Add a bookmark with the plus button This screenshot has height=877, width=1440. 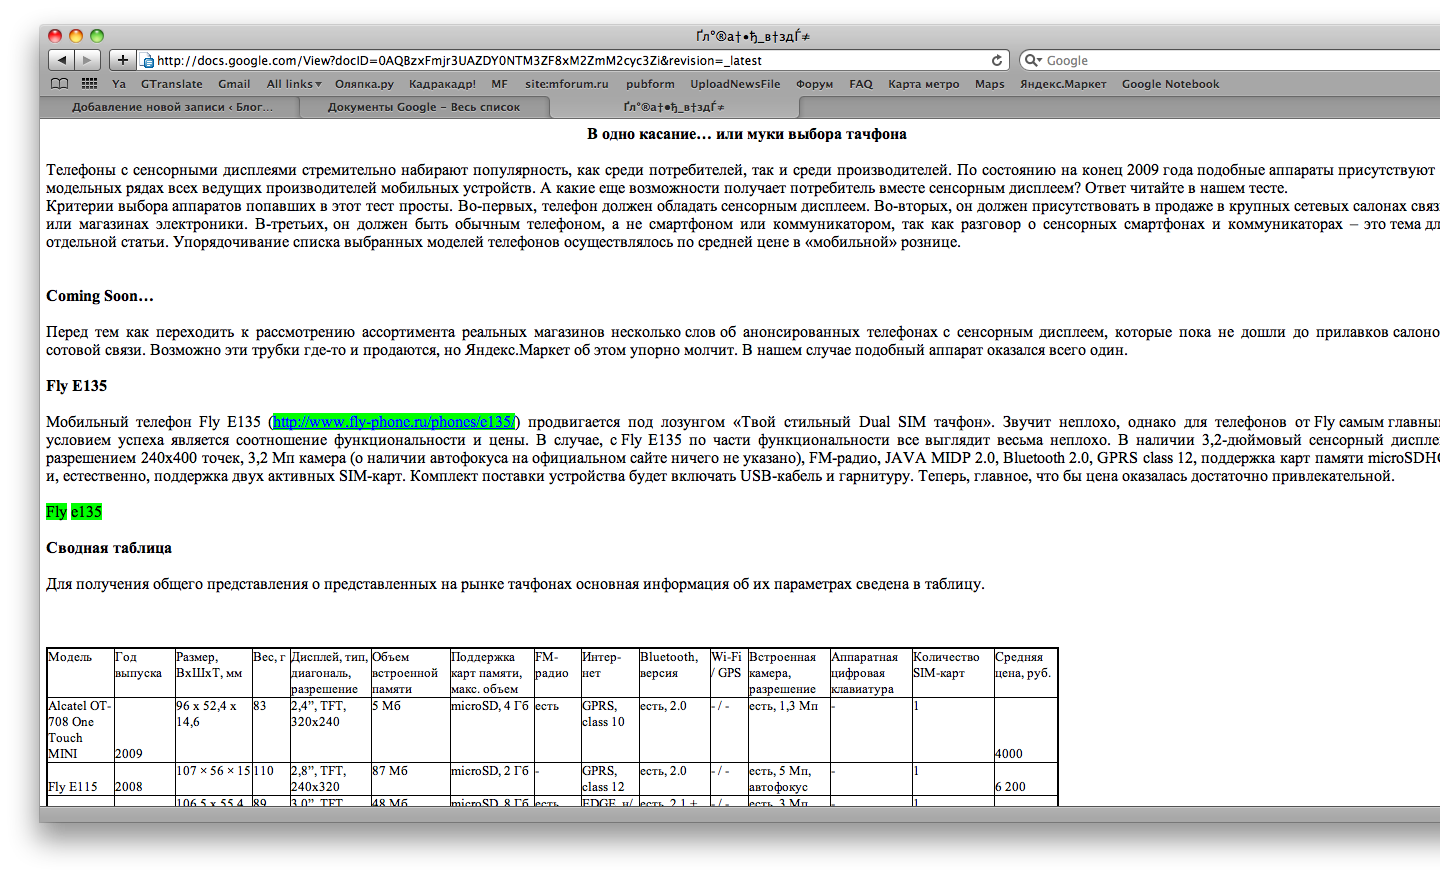(122, 60)
